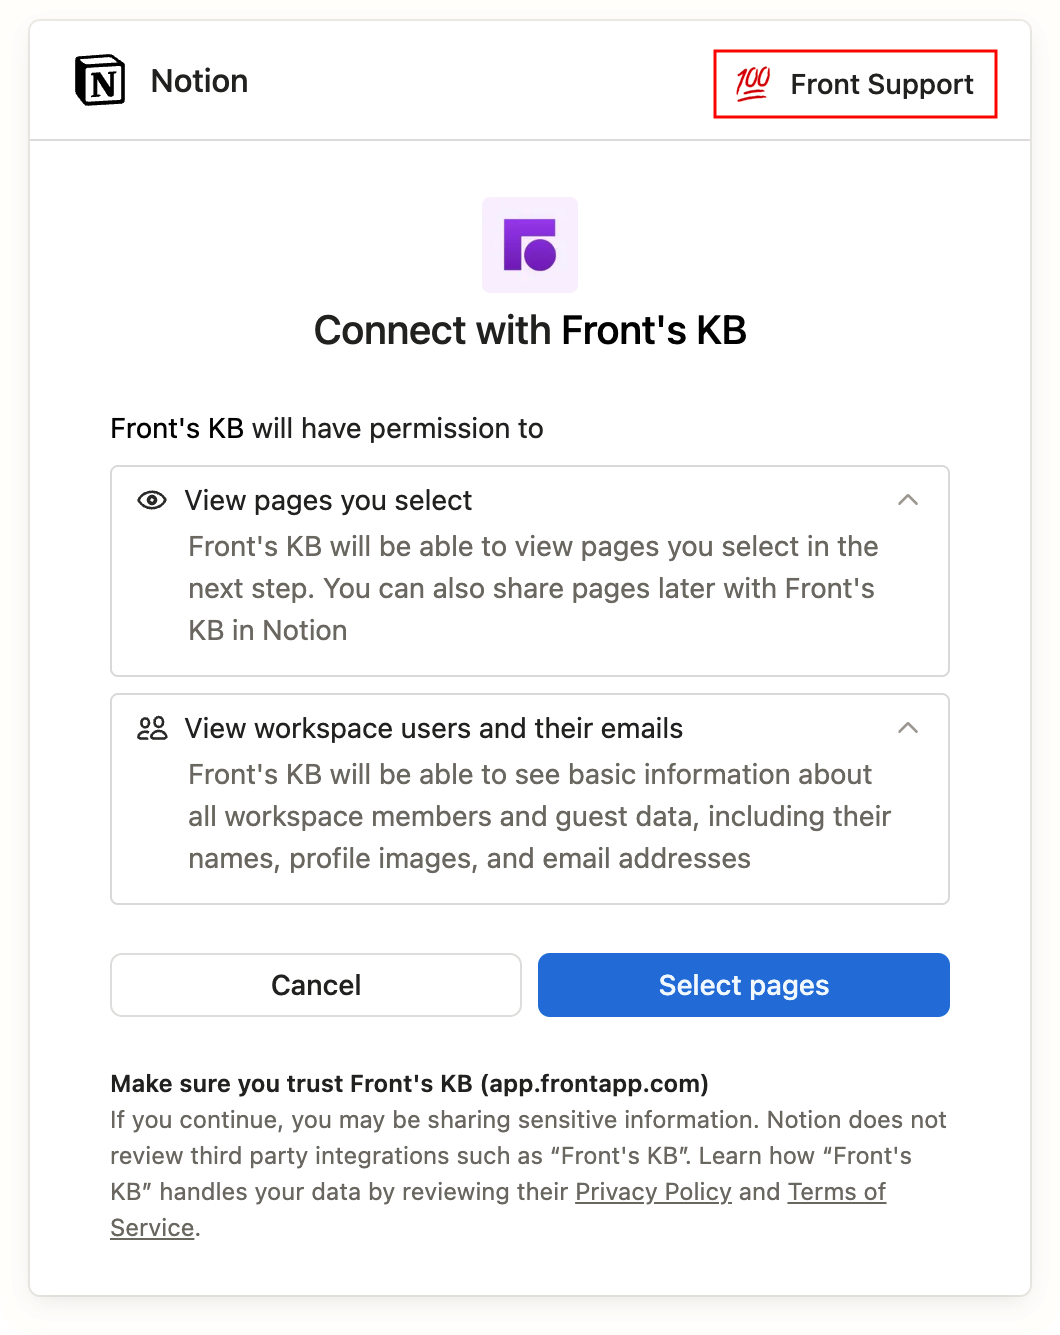The width and height of the screenshot is (1060, 1335).
Task: Open the Terms of Service link
Action: tap(836, 1192)
